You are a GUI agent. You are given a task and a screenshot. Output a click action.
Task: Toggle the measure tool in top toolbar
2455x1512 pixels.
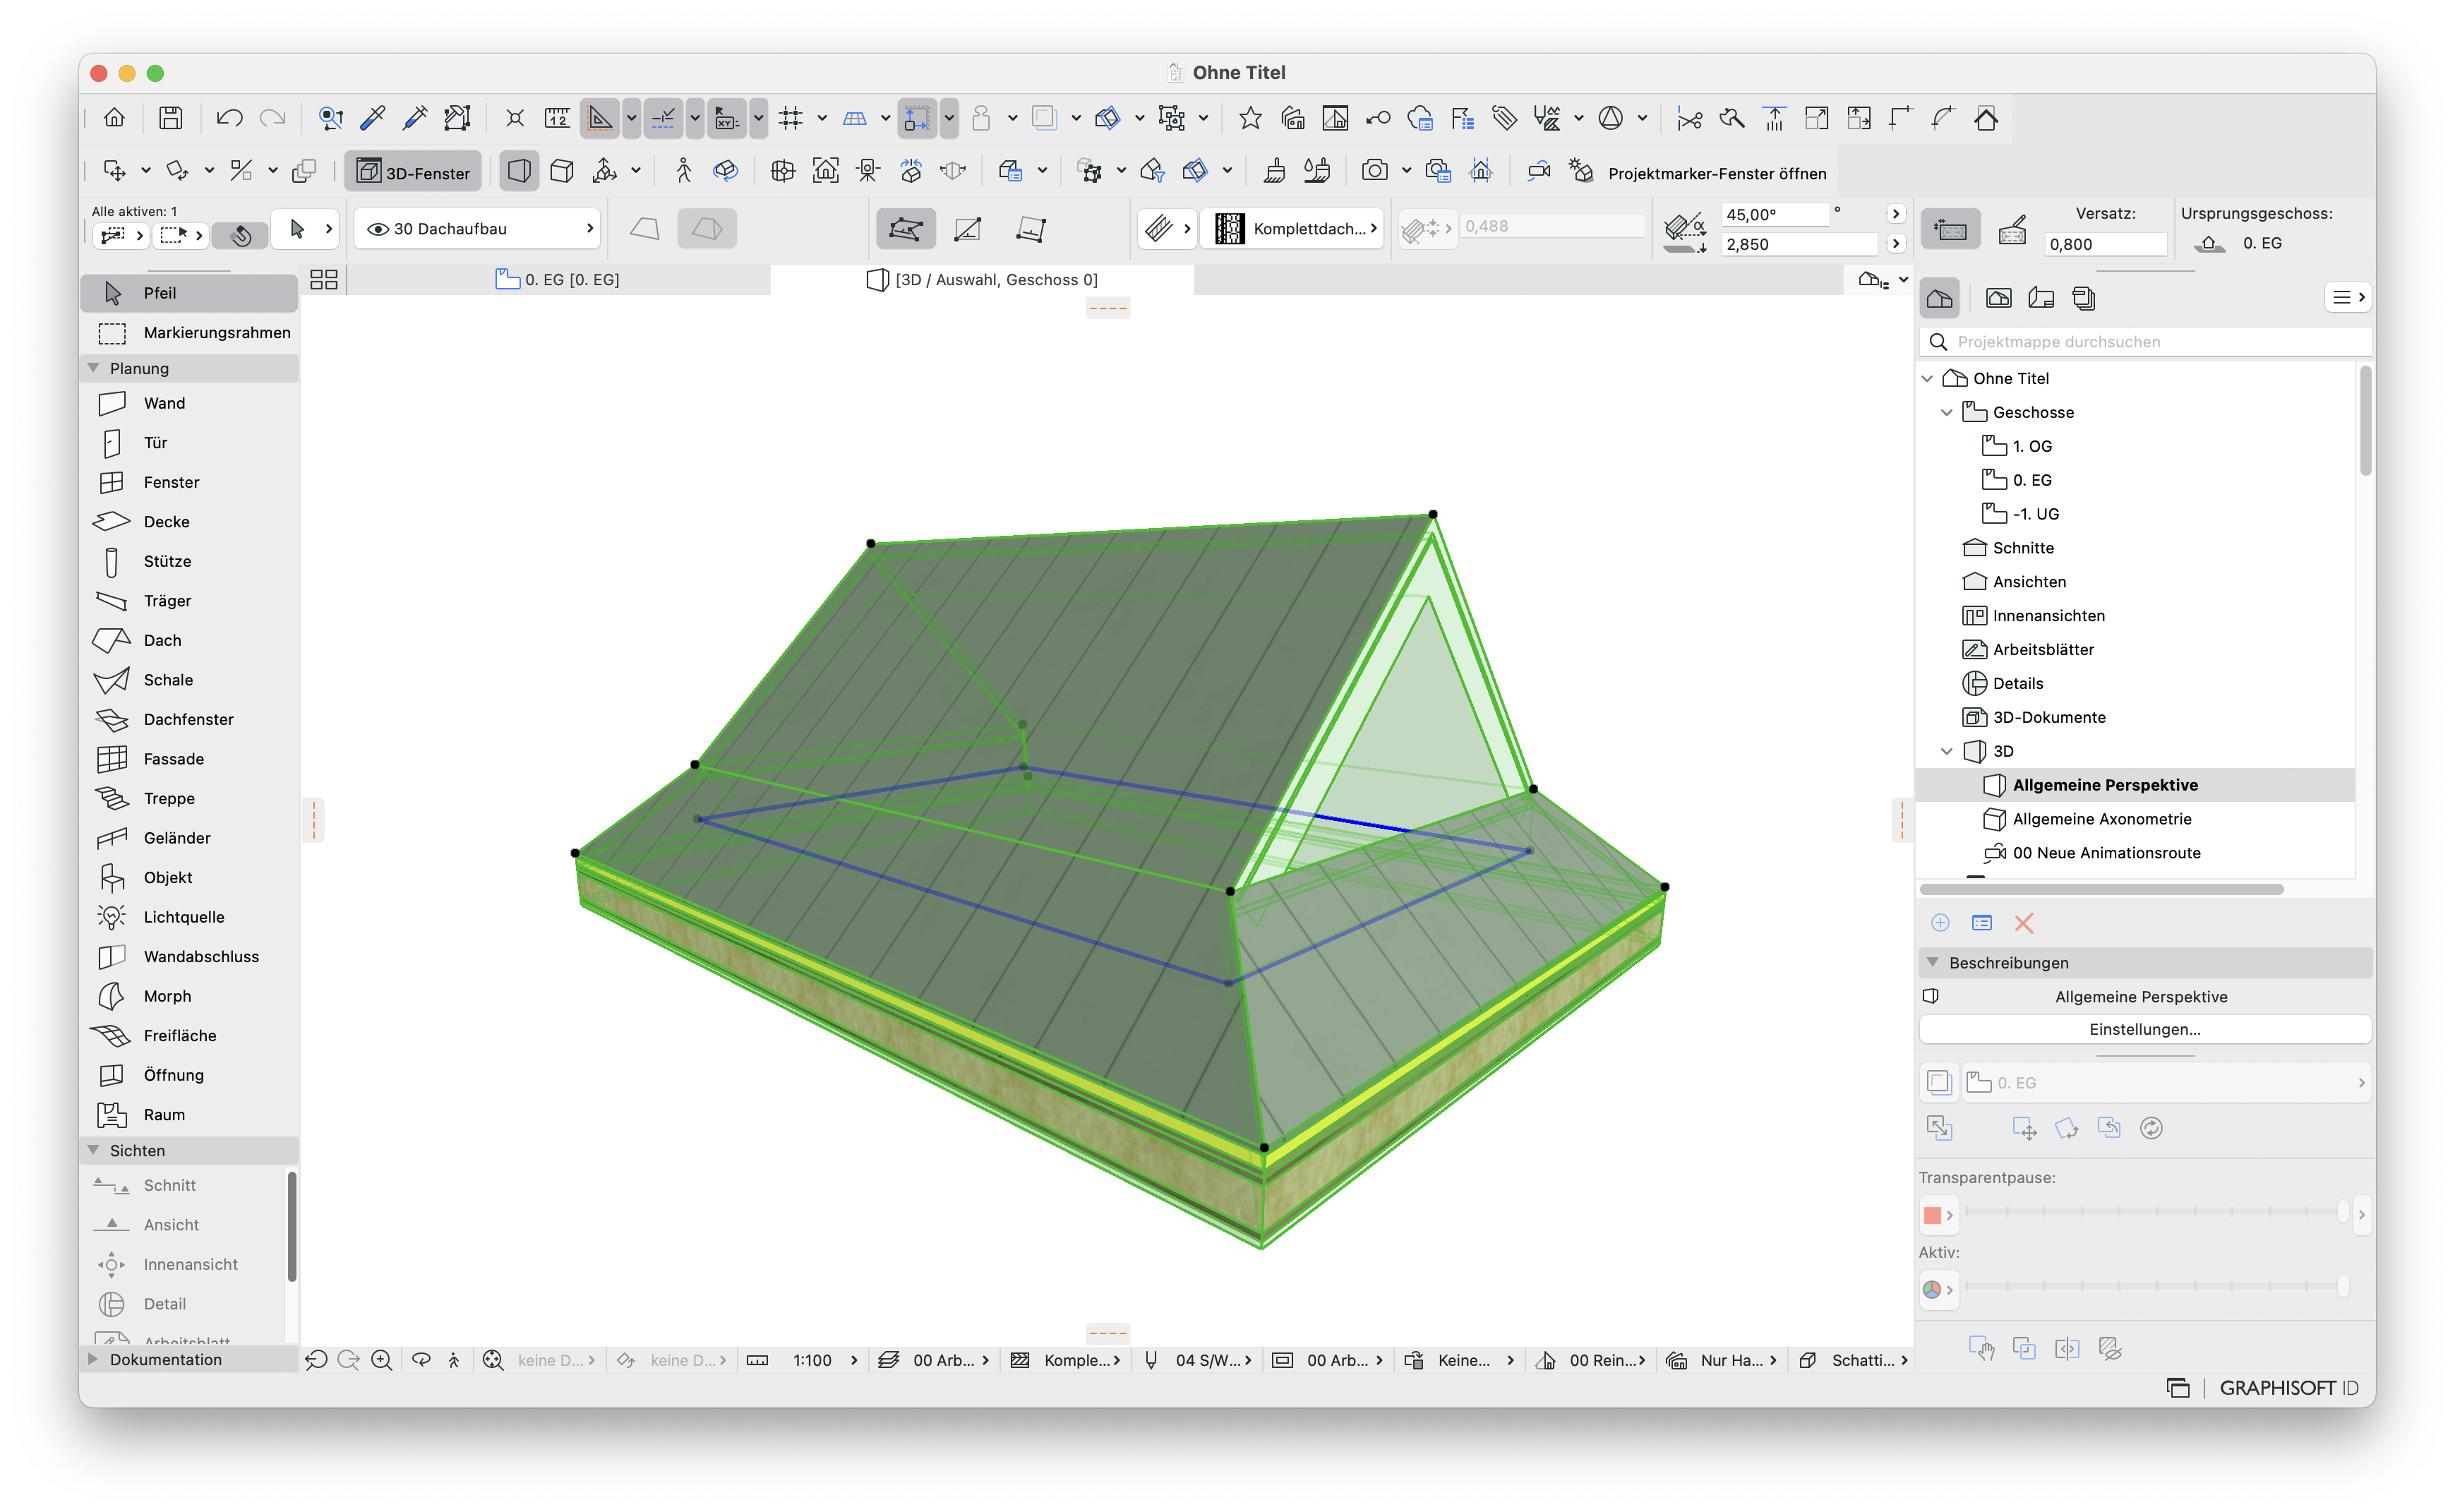(557, 118)
